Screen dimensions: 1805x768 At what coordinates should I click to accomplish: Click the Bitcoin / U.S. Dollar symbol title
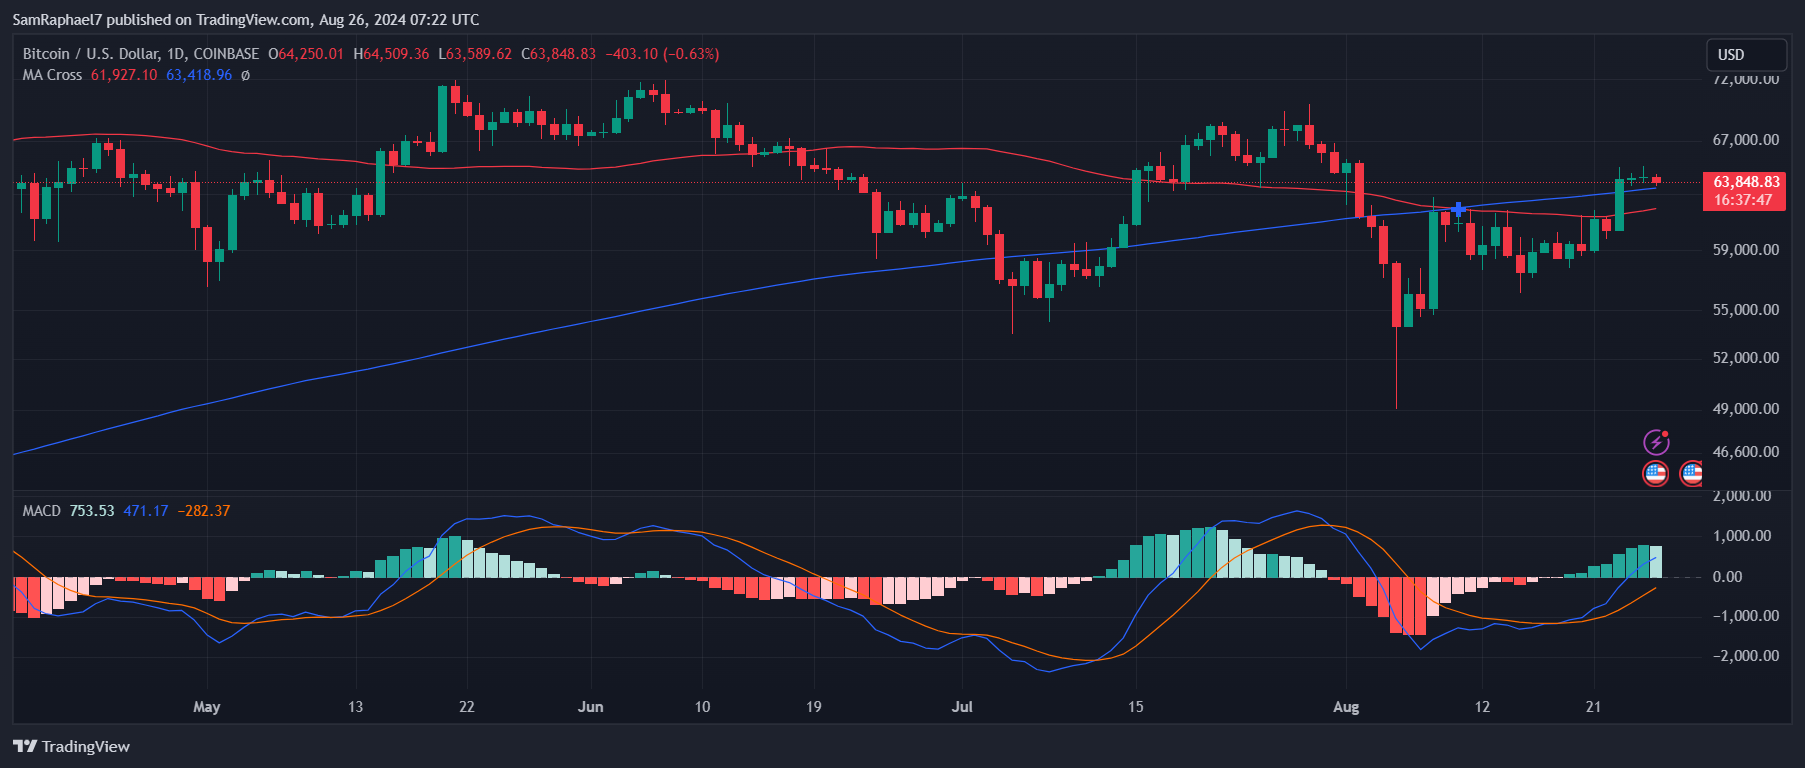coord(141,54)
